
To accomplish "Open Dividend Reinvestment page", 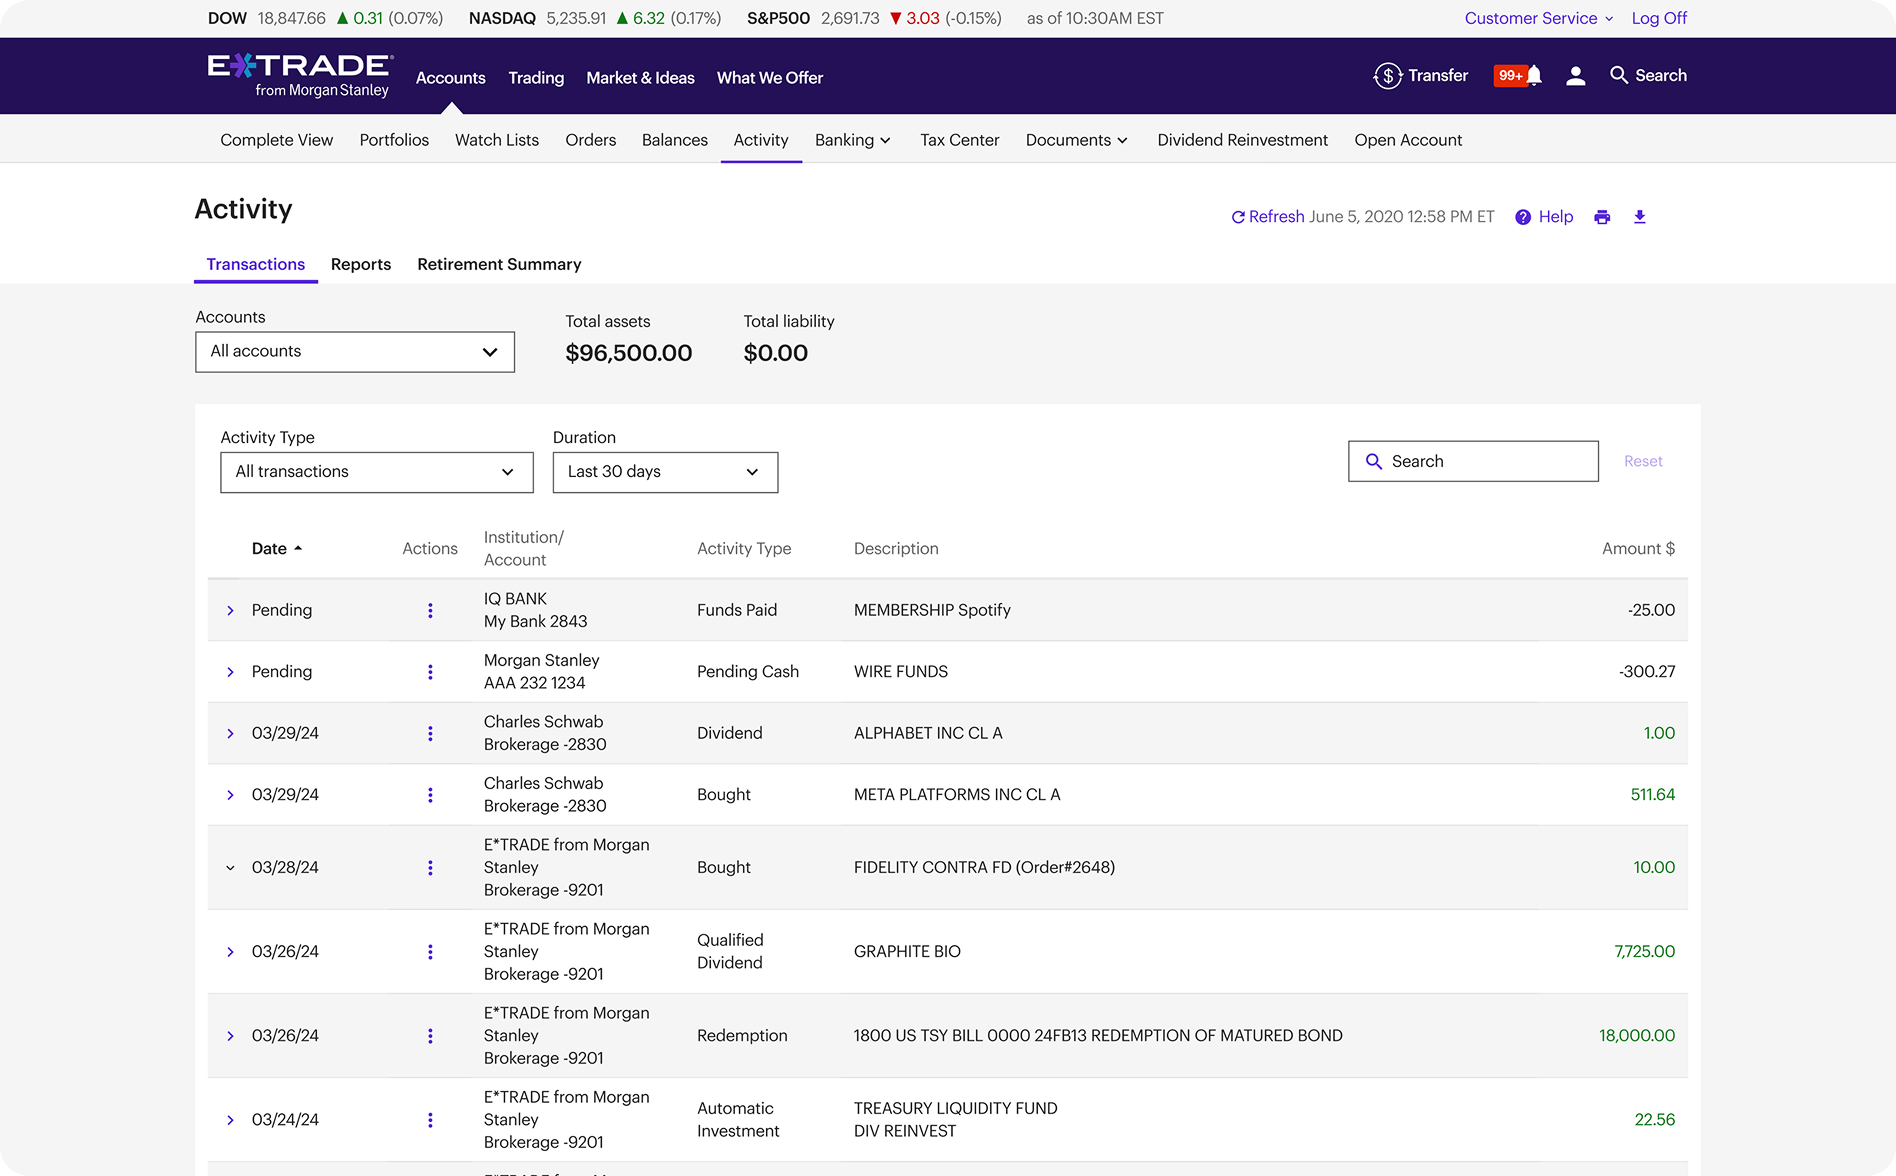I will pos(1243,140).
